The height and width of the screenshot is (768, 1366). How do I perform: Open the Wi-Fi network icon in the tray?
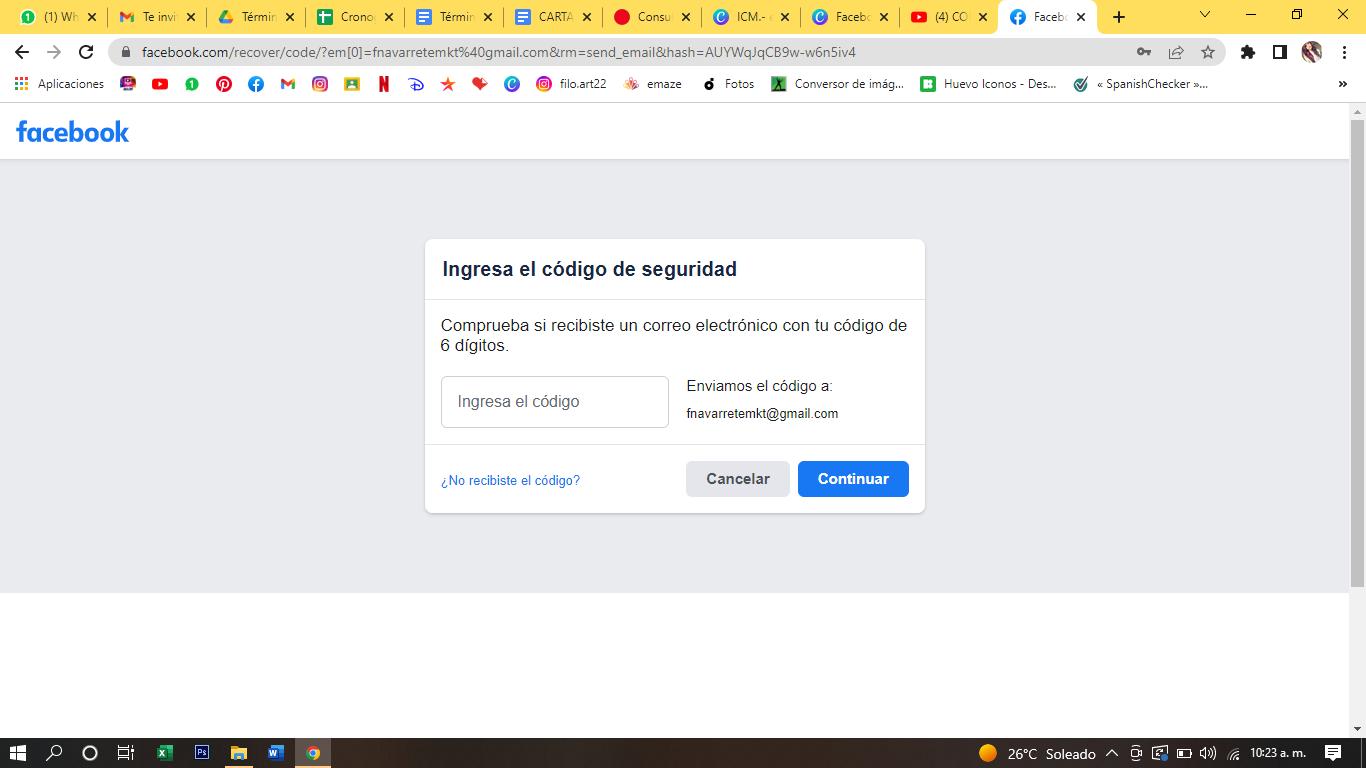click(1234, 753)
